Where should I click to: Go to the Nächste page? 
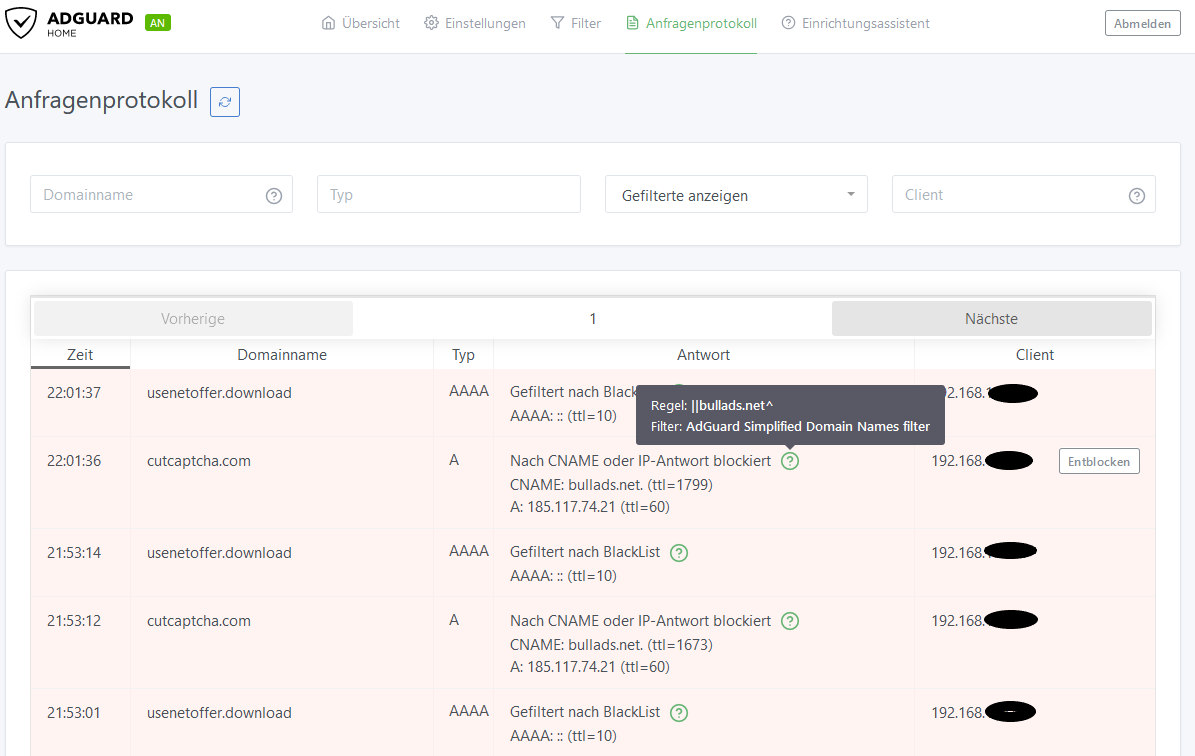coord(991,318)
